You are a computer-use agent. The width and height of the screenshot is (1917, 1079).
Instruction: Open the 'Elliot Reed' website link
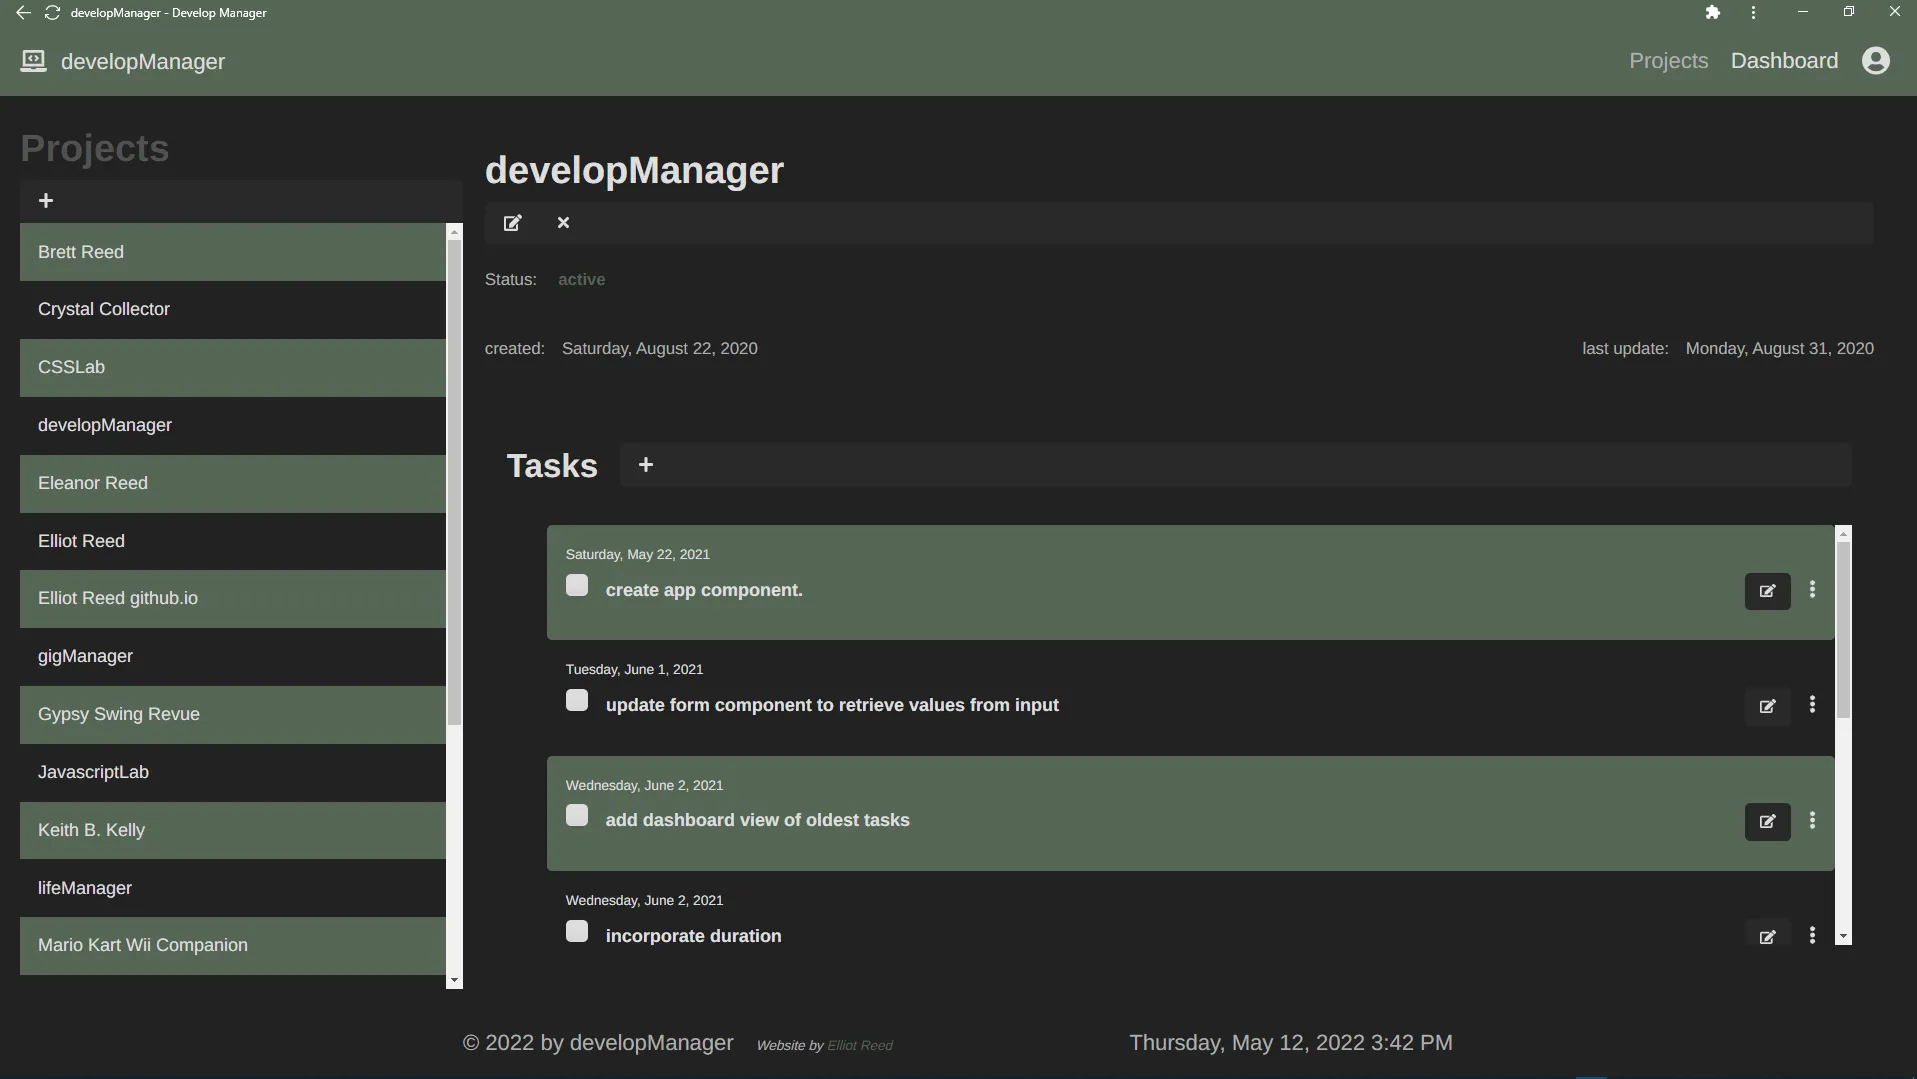(862, 1044)
